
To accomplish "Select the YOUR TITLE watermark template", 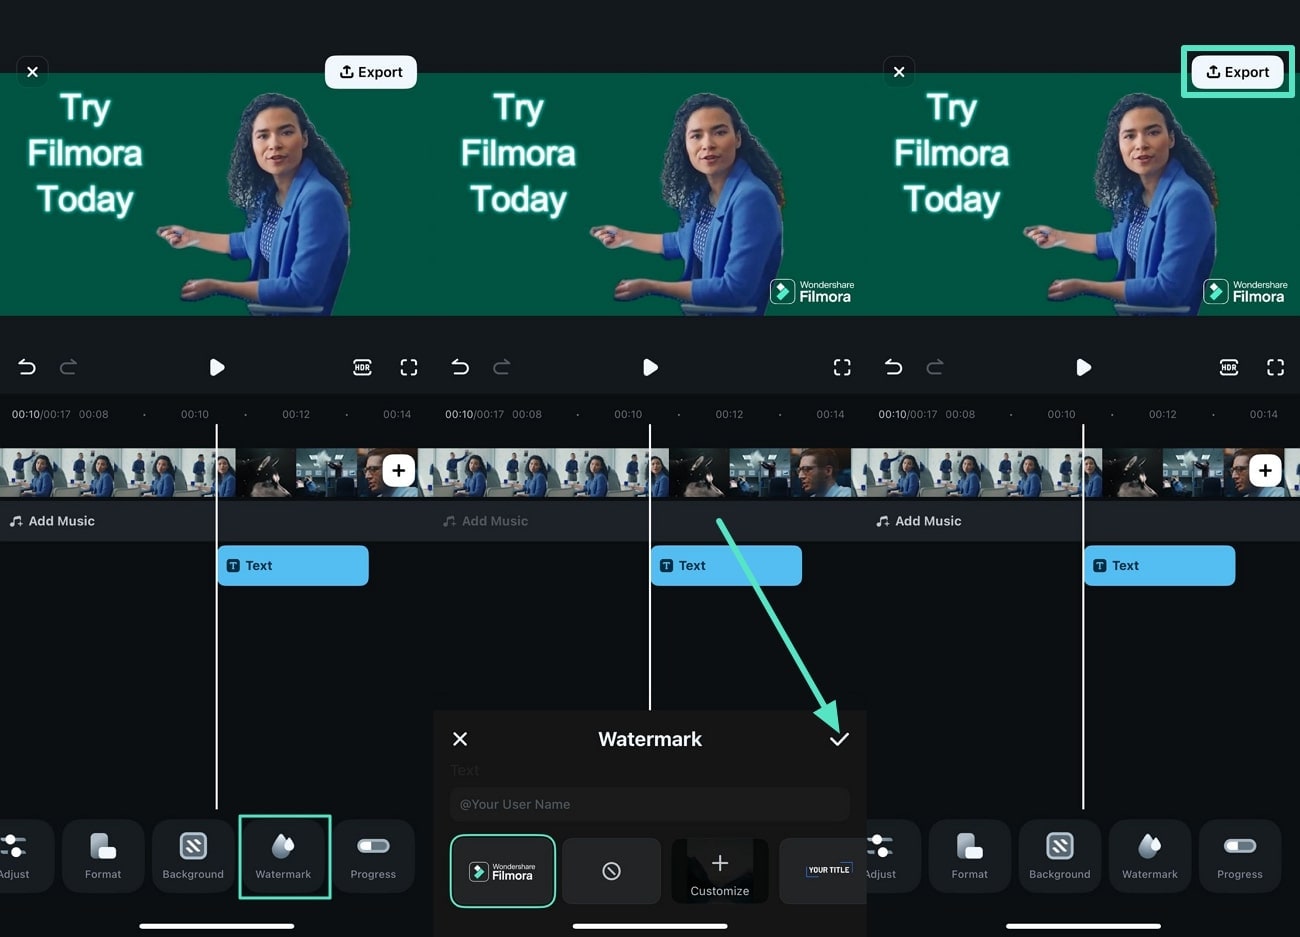I will click(x=823, y=871).
